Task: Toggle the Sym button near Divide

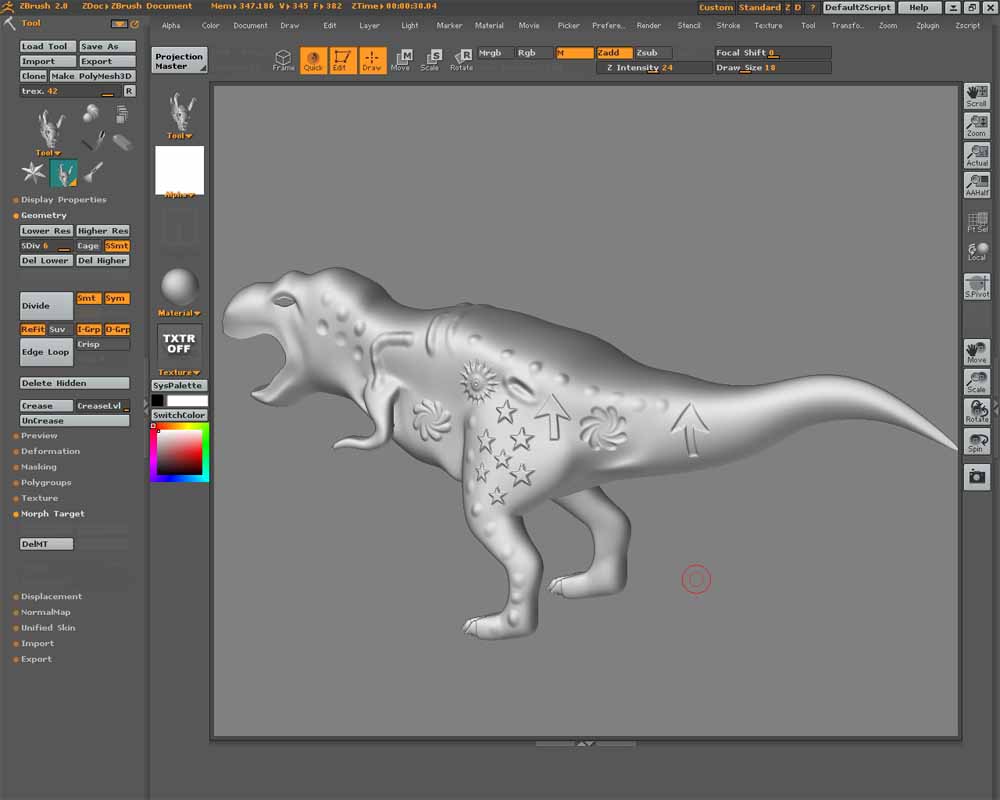Action: tap(116, 298)
